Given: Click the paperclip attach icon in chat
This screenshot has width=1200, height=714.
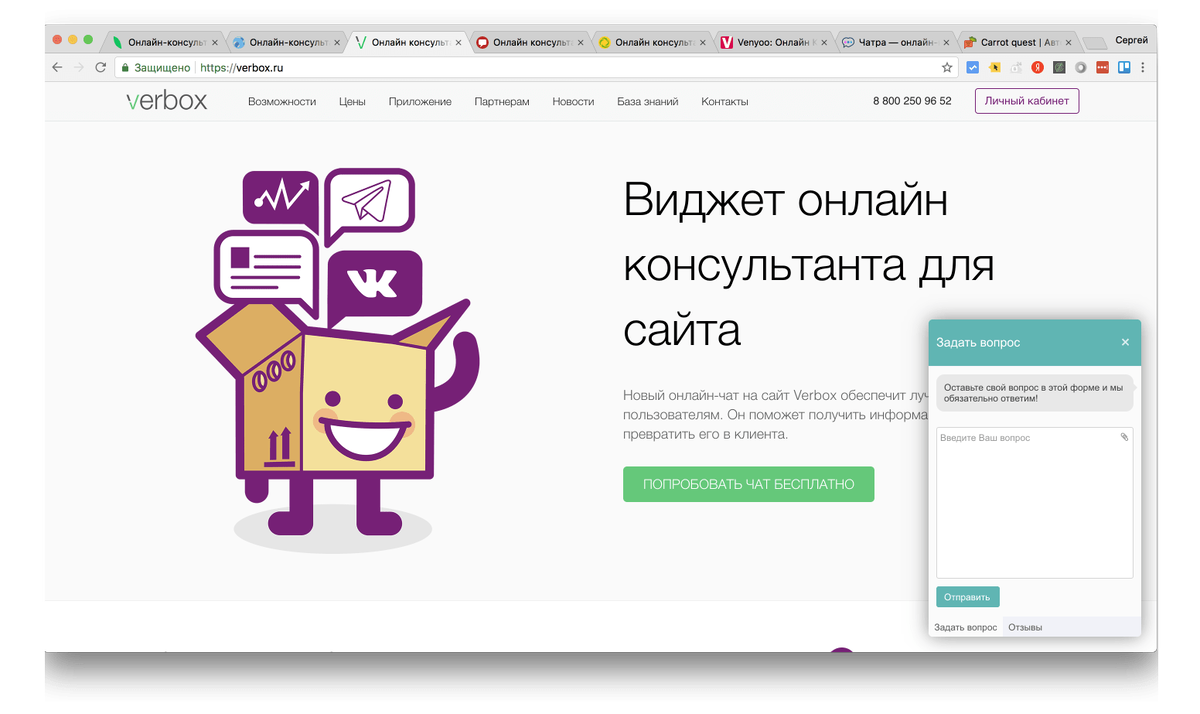Looking at the screenshot, I should (1124, 437).
